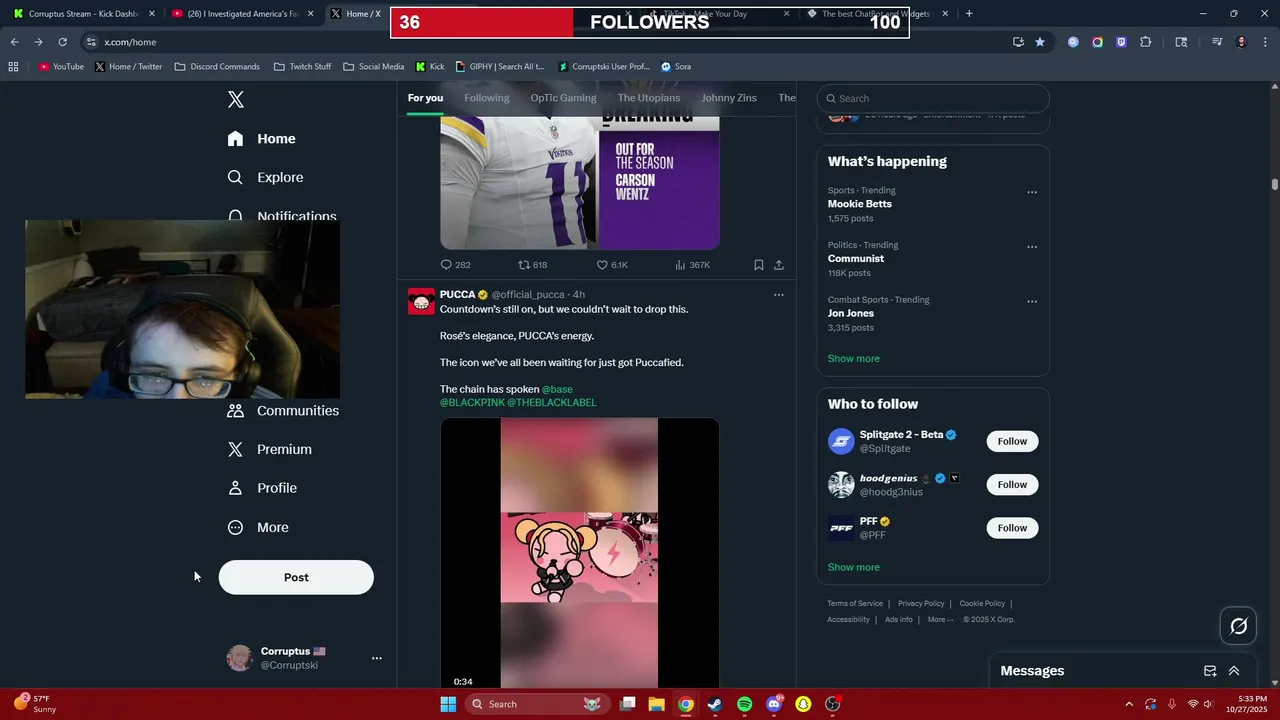Compose new message in Messages bar
Viewport: 1280px width, 720px height.
point(1210,671)
